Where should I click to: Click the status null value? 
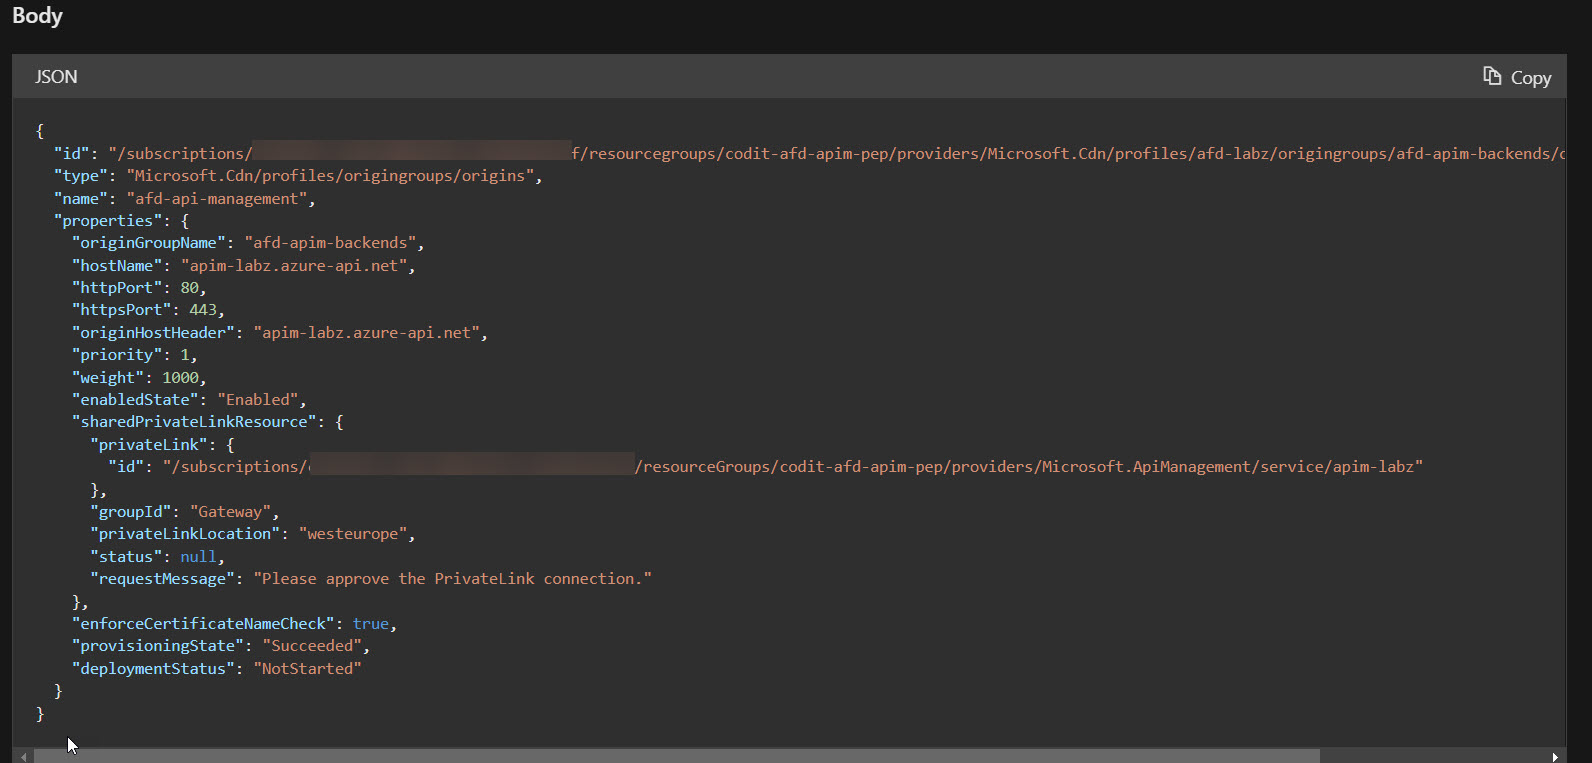tap(198, 557)
